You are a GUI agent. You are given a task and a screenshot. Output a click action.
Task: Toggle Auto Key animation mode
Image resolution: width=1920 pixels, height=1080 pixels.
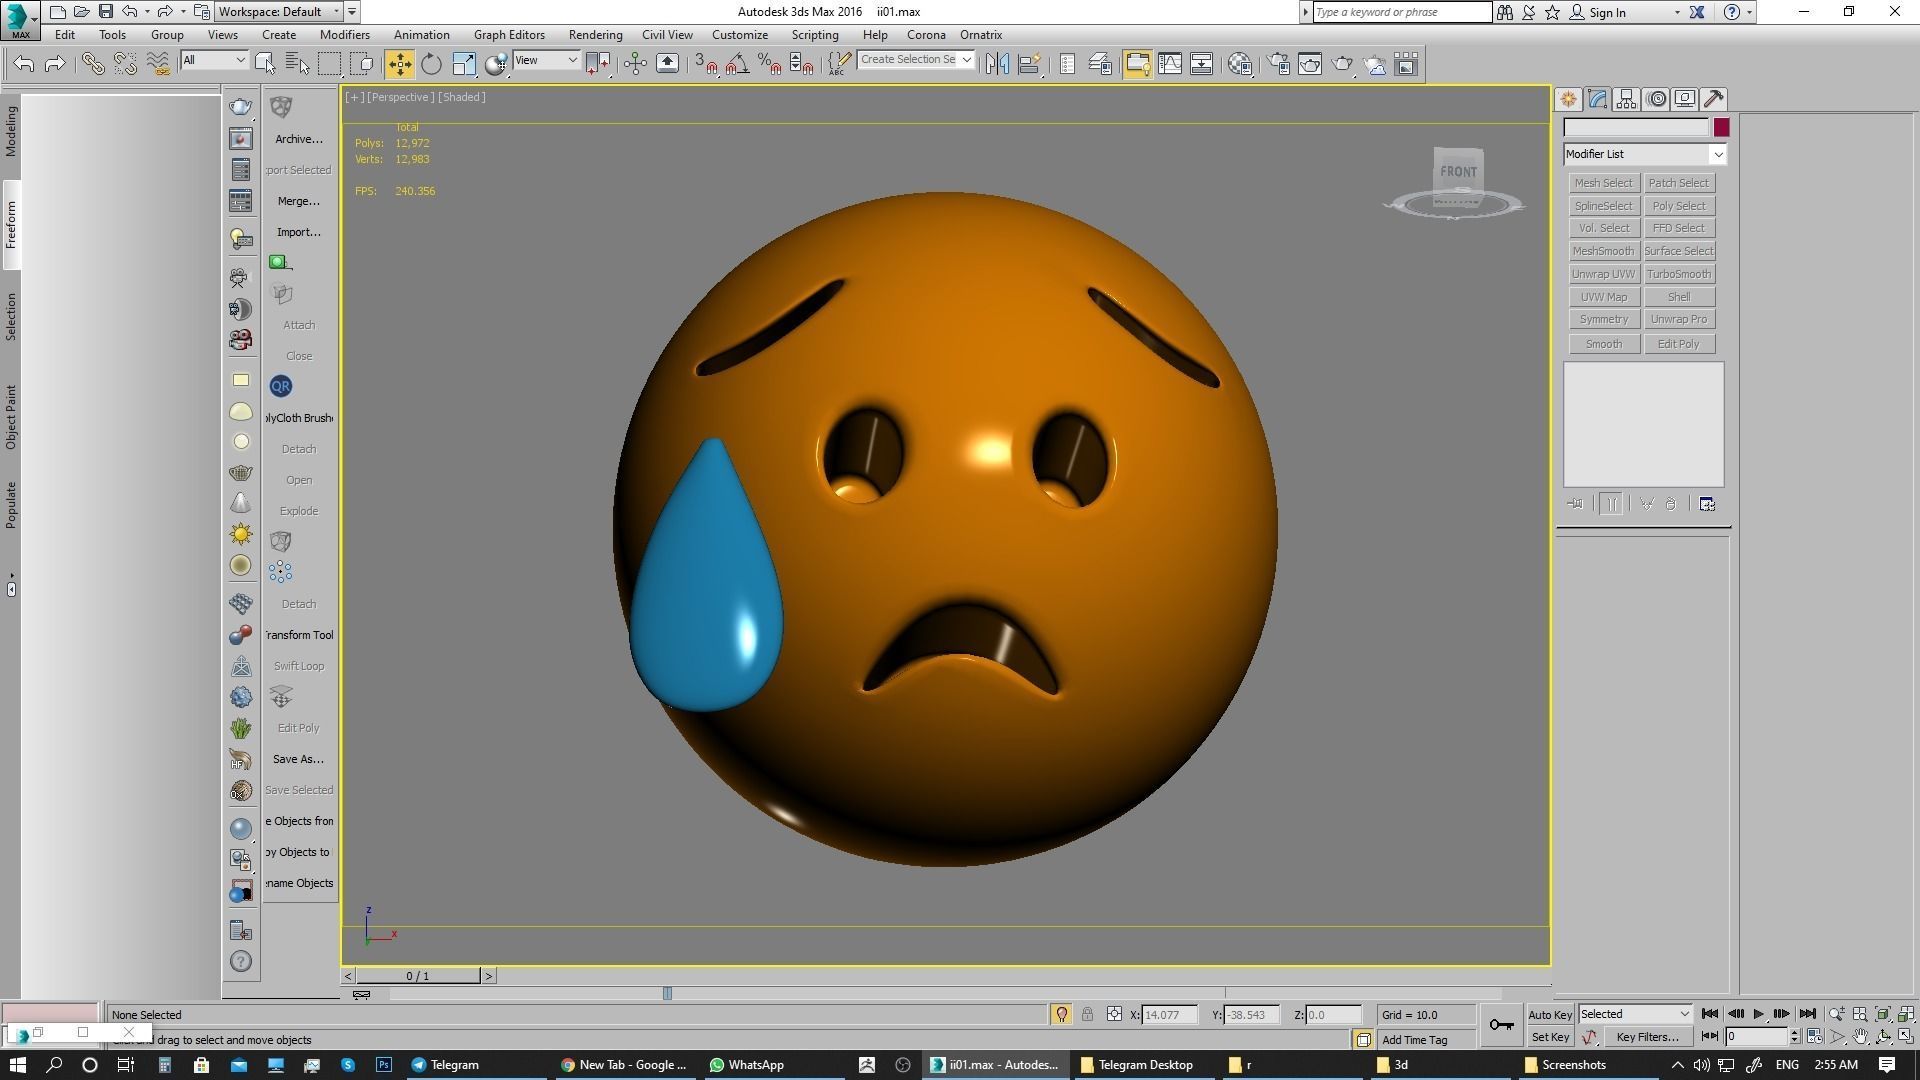(1550, 1015)
